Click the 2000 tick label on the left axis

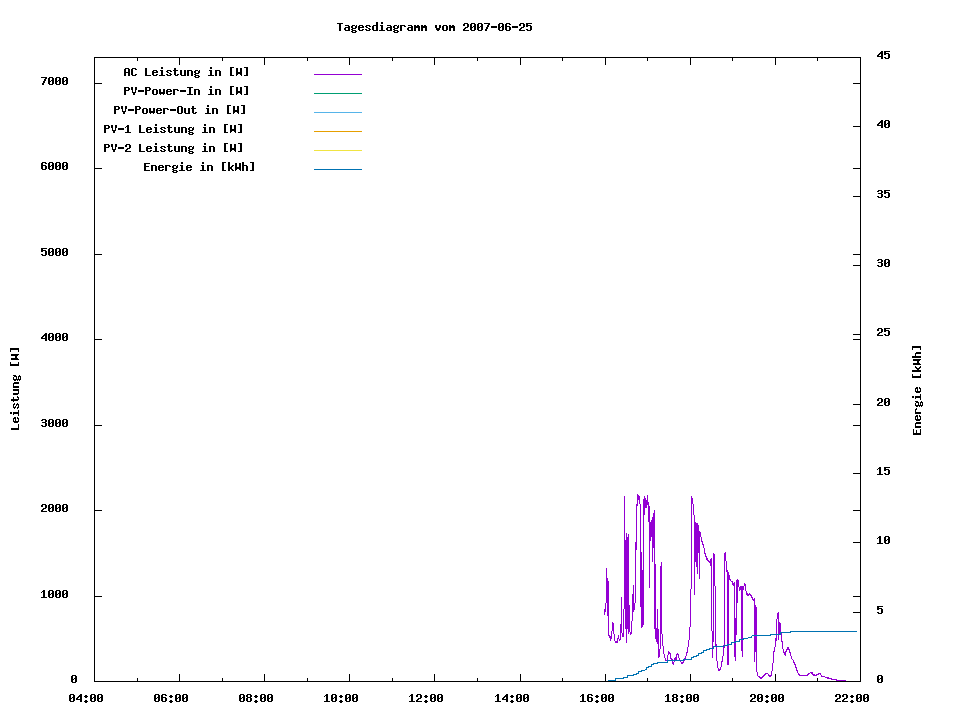[x=54, y=509]
